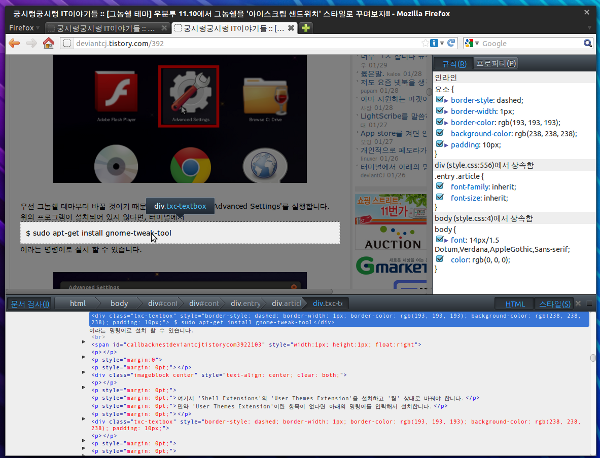Viewport: 600px width, 458px height.
Task: Click the AUCTION ad banner
Action: (391, 238)
